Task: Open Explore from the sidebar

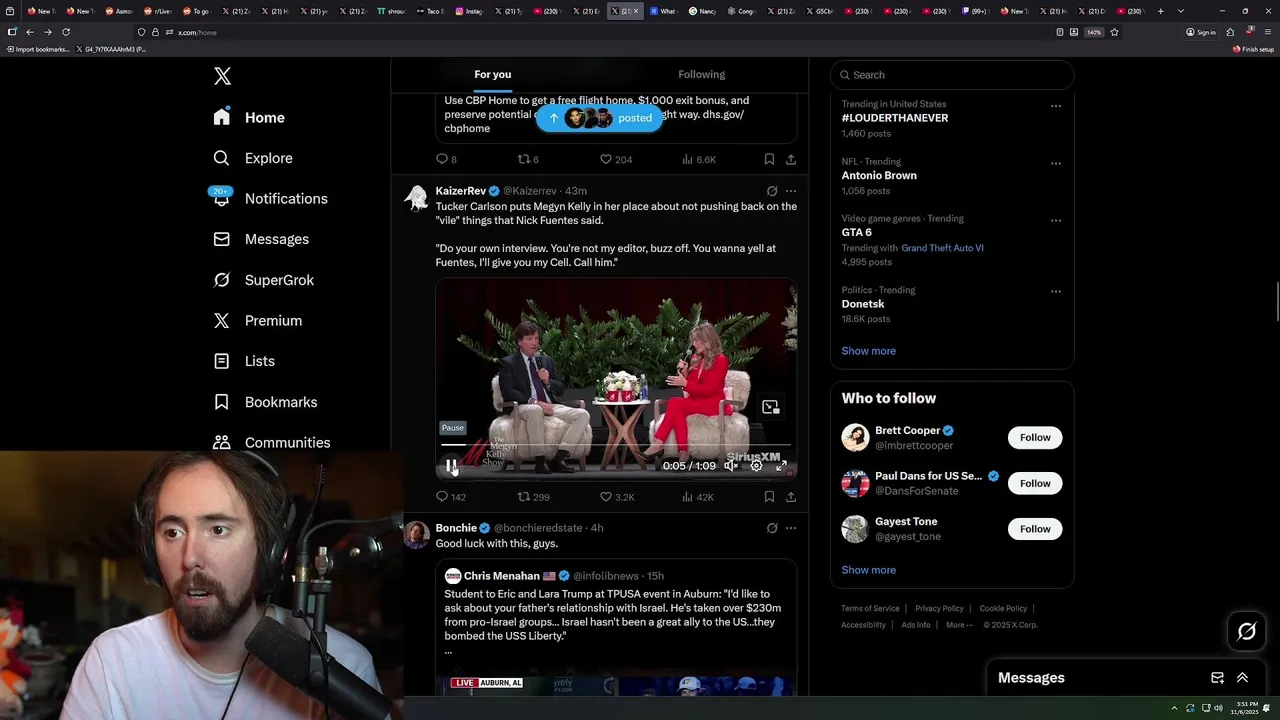Action: tap(253, 158)
